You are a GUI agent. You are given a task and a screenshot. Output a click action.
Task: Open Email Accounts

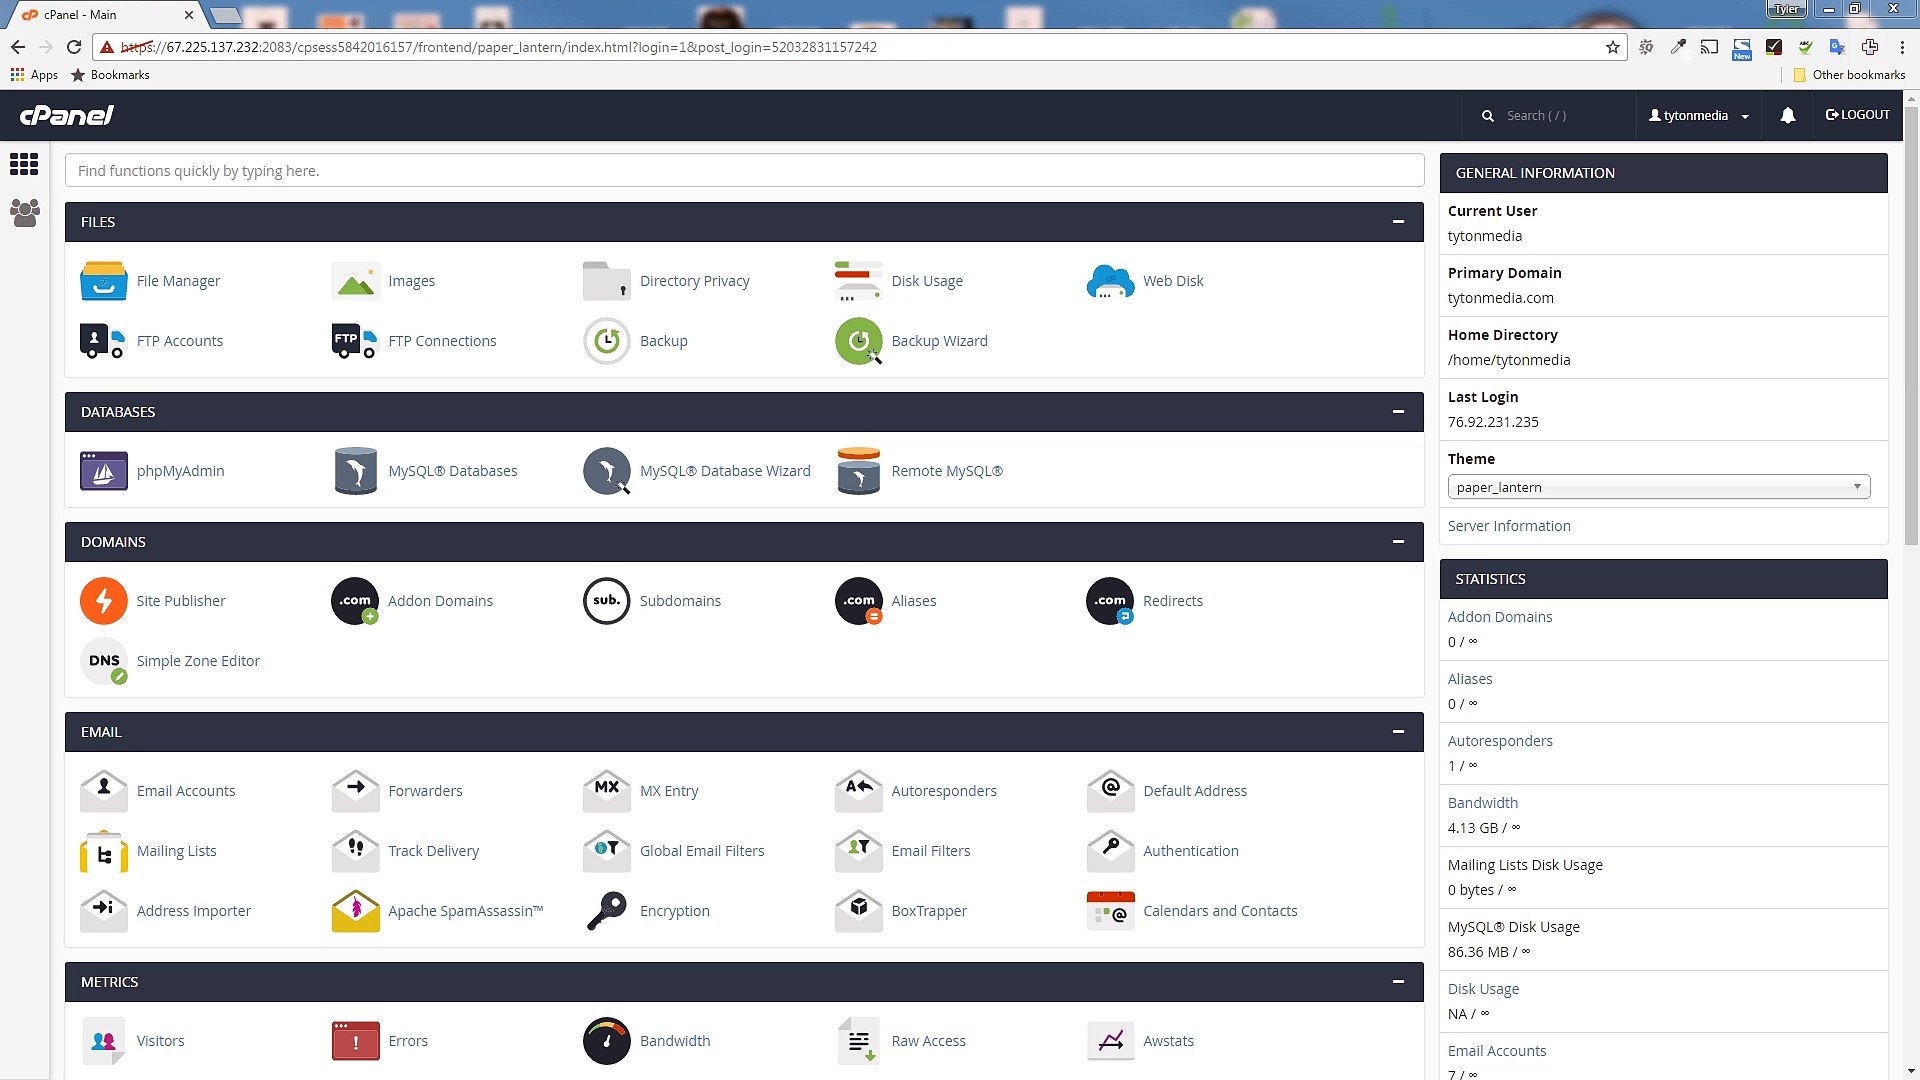(x=186, y=791)
